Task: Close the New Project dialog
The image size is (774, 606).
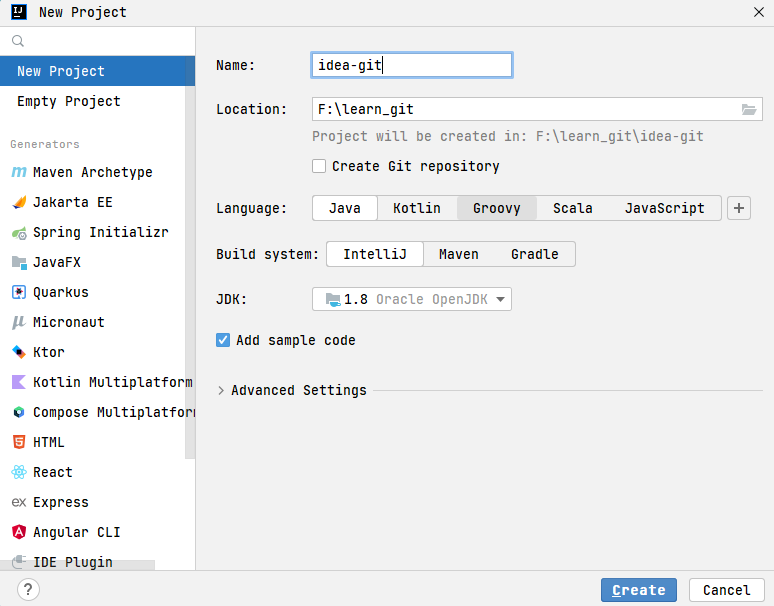Action: (759, 12)
